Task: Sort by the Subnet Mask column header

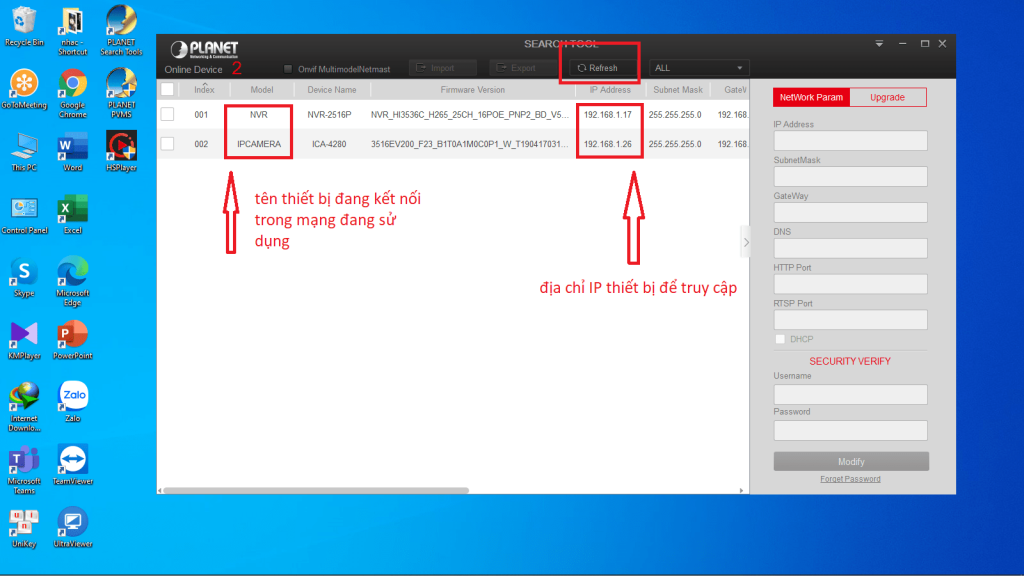Action: point(678,89)
